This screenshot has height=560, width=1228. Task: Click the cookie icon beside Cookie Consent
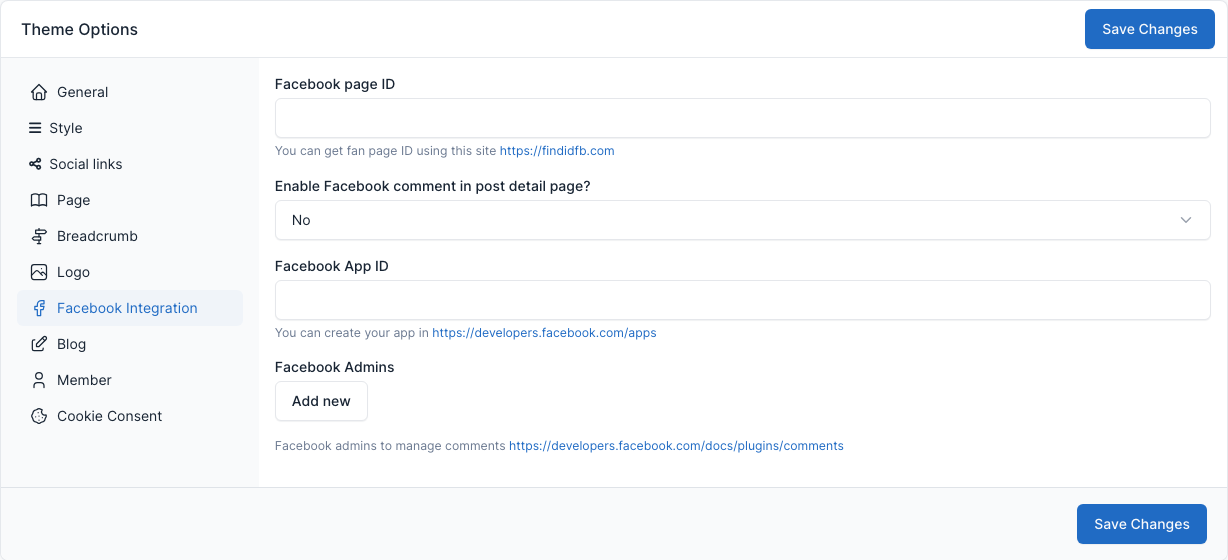point(39,416)
